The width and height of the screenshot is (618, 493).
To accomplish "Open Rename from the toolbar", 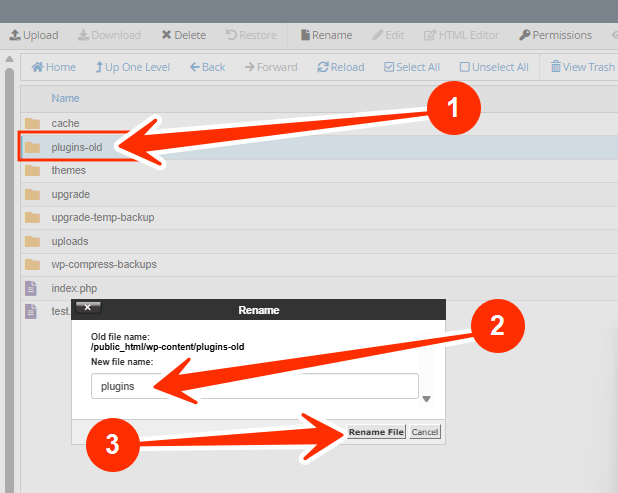I will 326,35.
